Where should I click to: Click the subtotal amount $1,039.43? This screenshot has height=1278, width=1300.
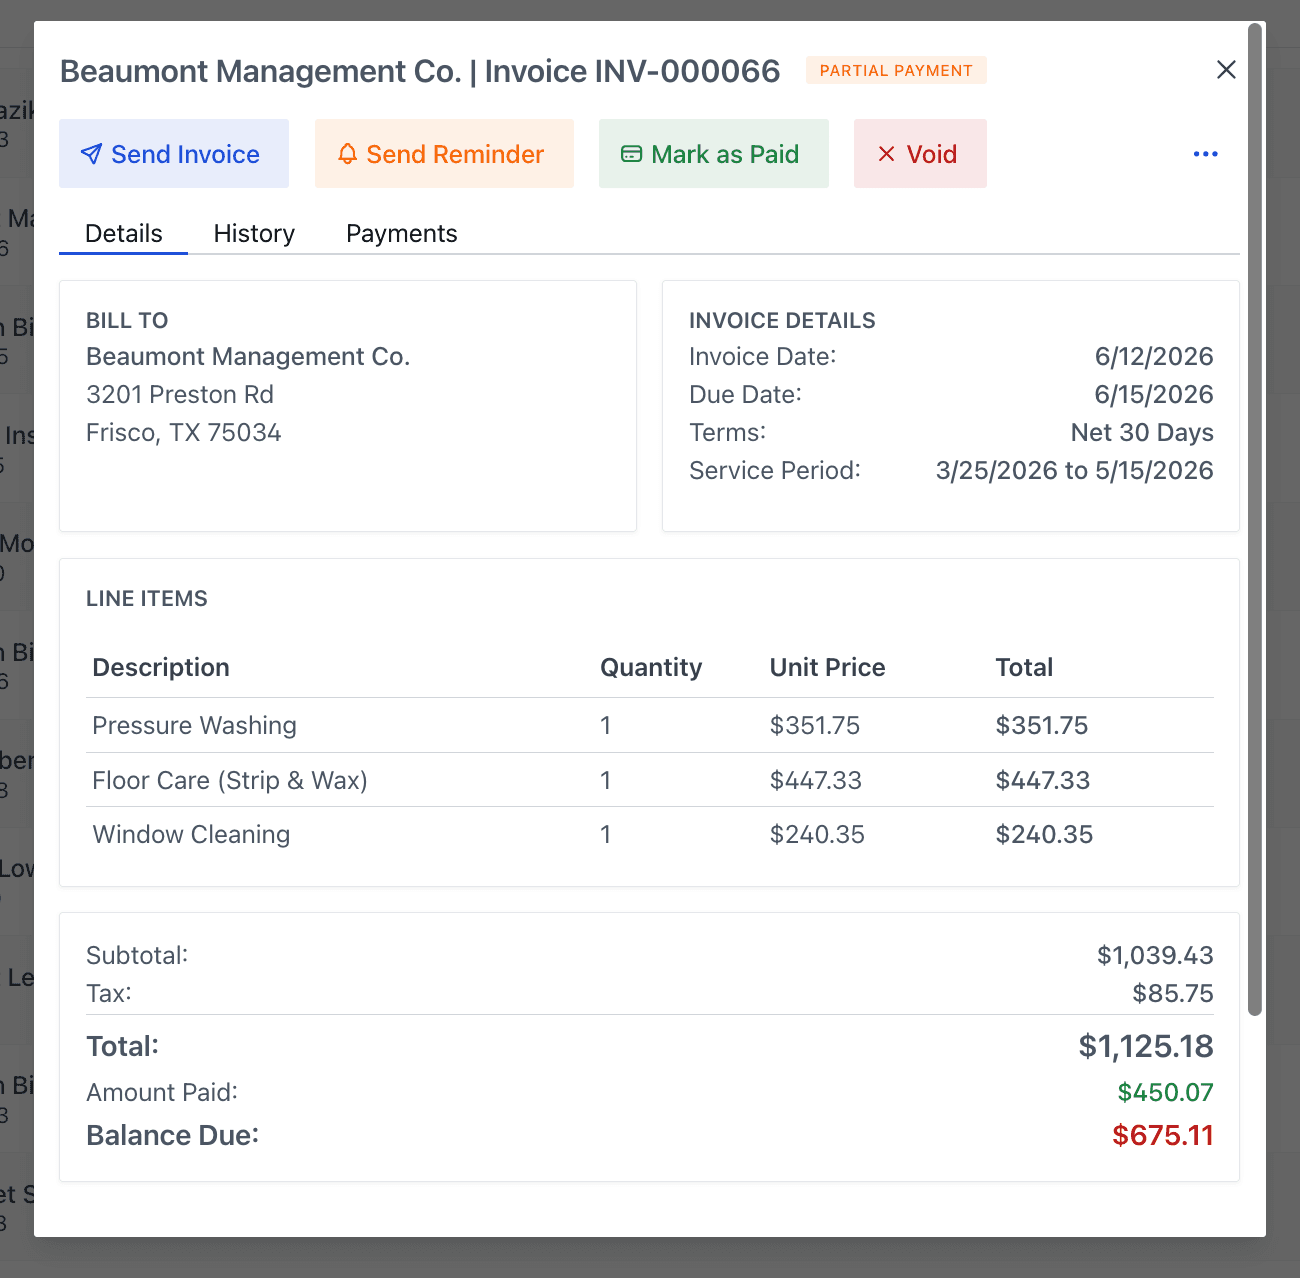pyautogui.click(x=1155, y=955)
